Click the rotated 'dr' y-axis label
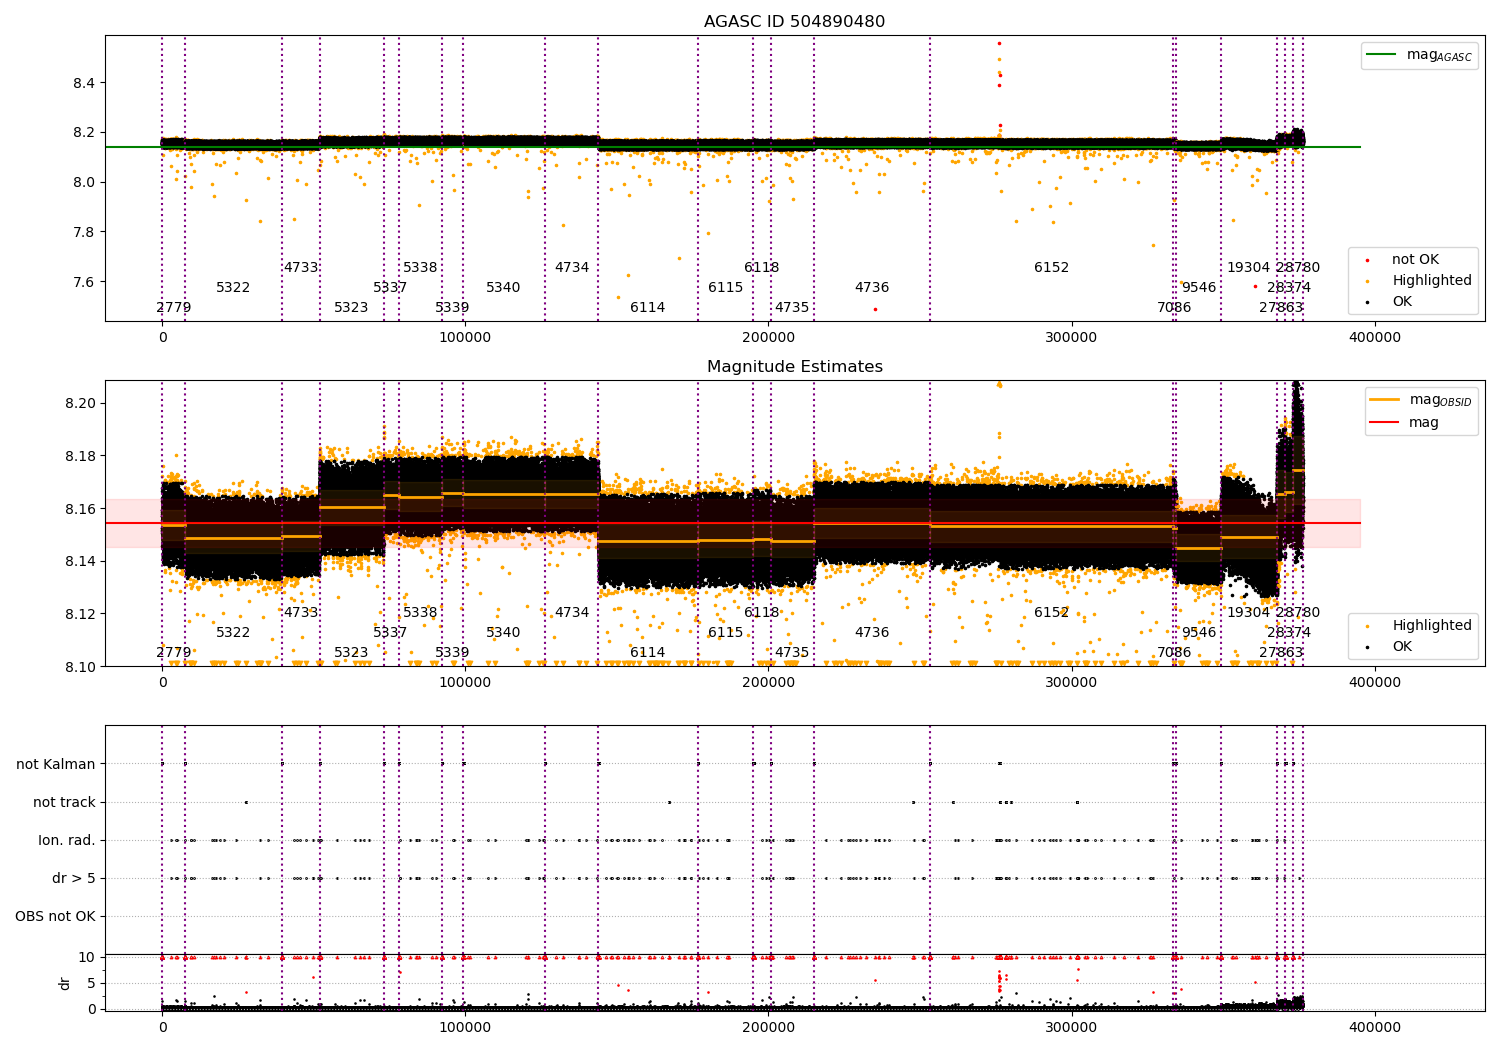This screenshot has height=1050, width=1500. click(x=65, y=983)
